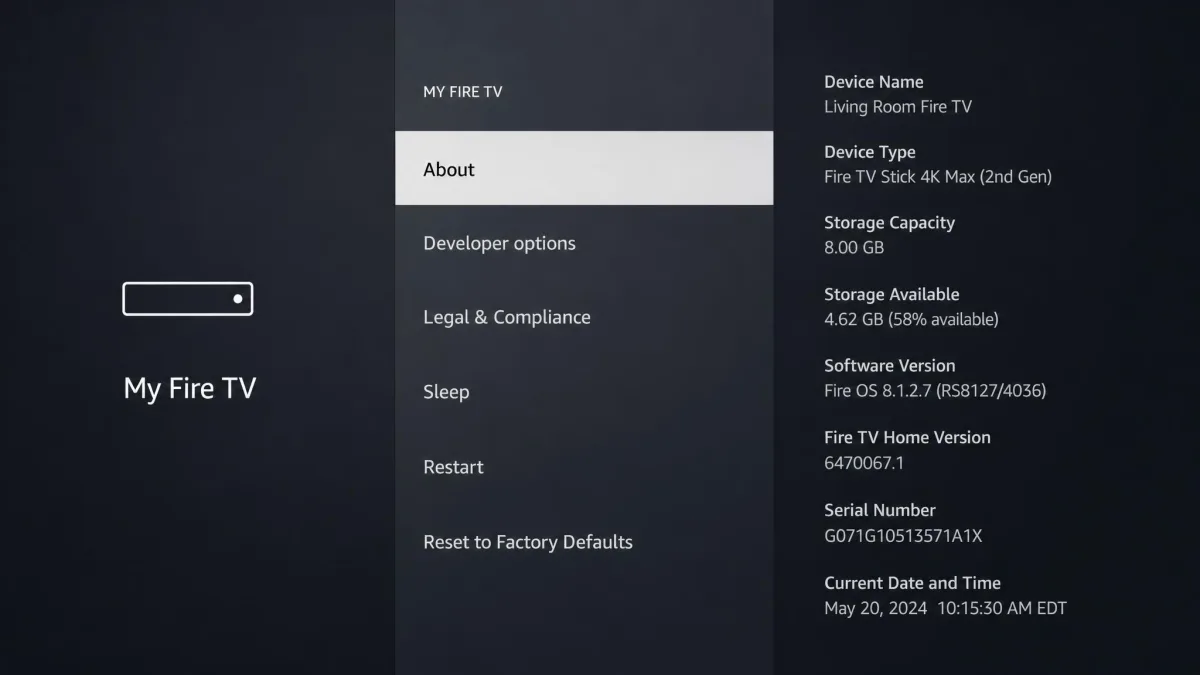
Task: Select Reset to Factory Defaults
Action: pyautogui.click(x=584, y=542)
